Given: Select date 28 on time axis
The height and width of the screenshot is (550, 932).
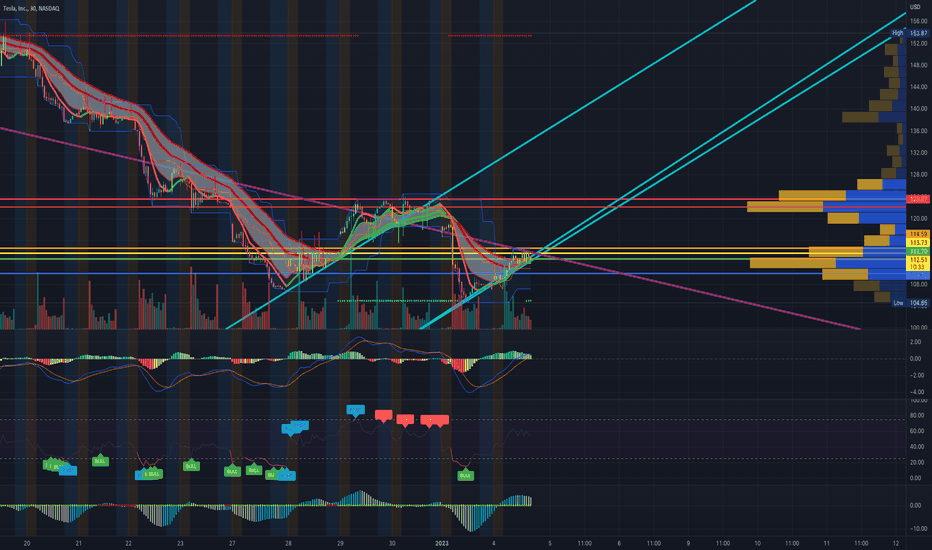Looking at the screenshot, I should (288, 543).
